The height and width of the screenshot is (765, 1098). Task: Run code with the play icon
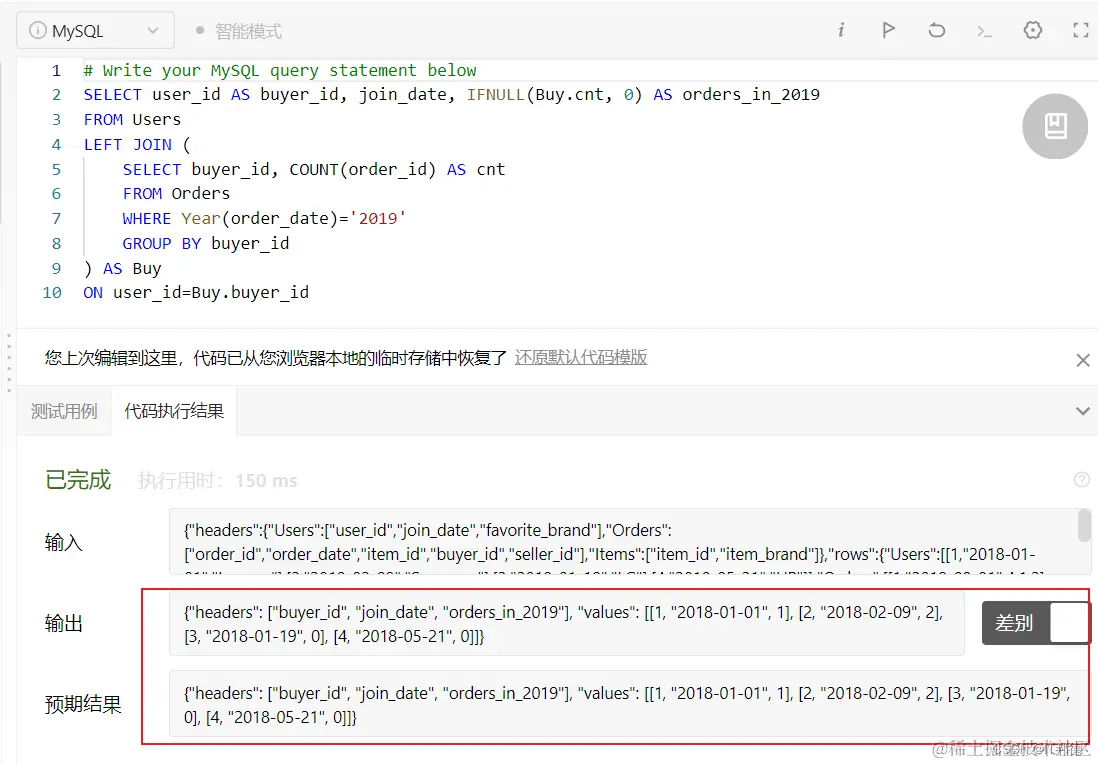889,30
